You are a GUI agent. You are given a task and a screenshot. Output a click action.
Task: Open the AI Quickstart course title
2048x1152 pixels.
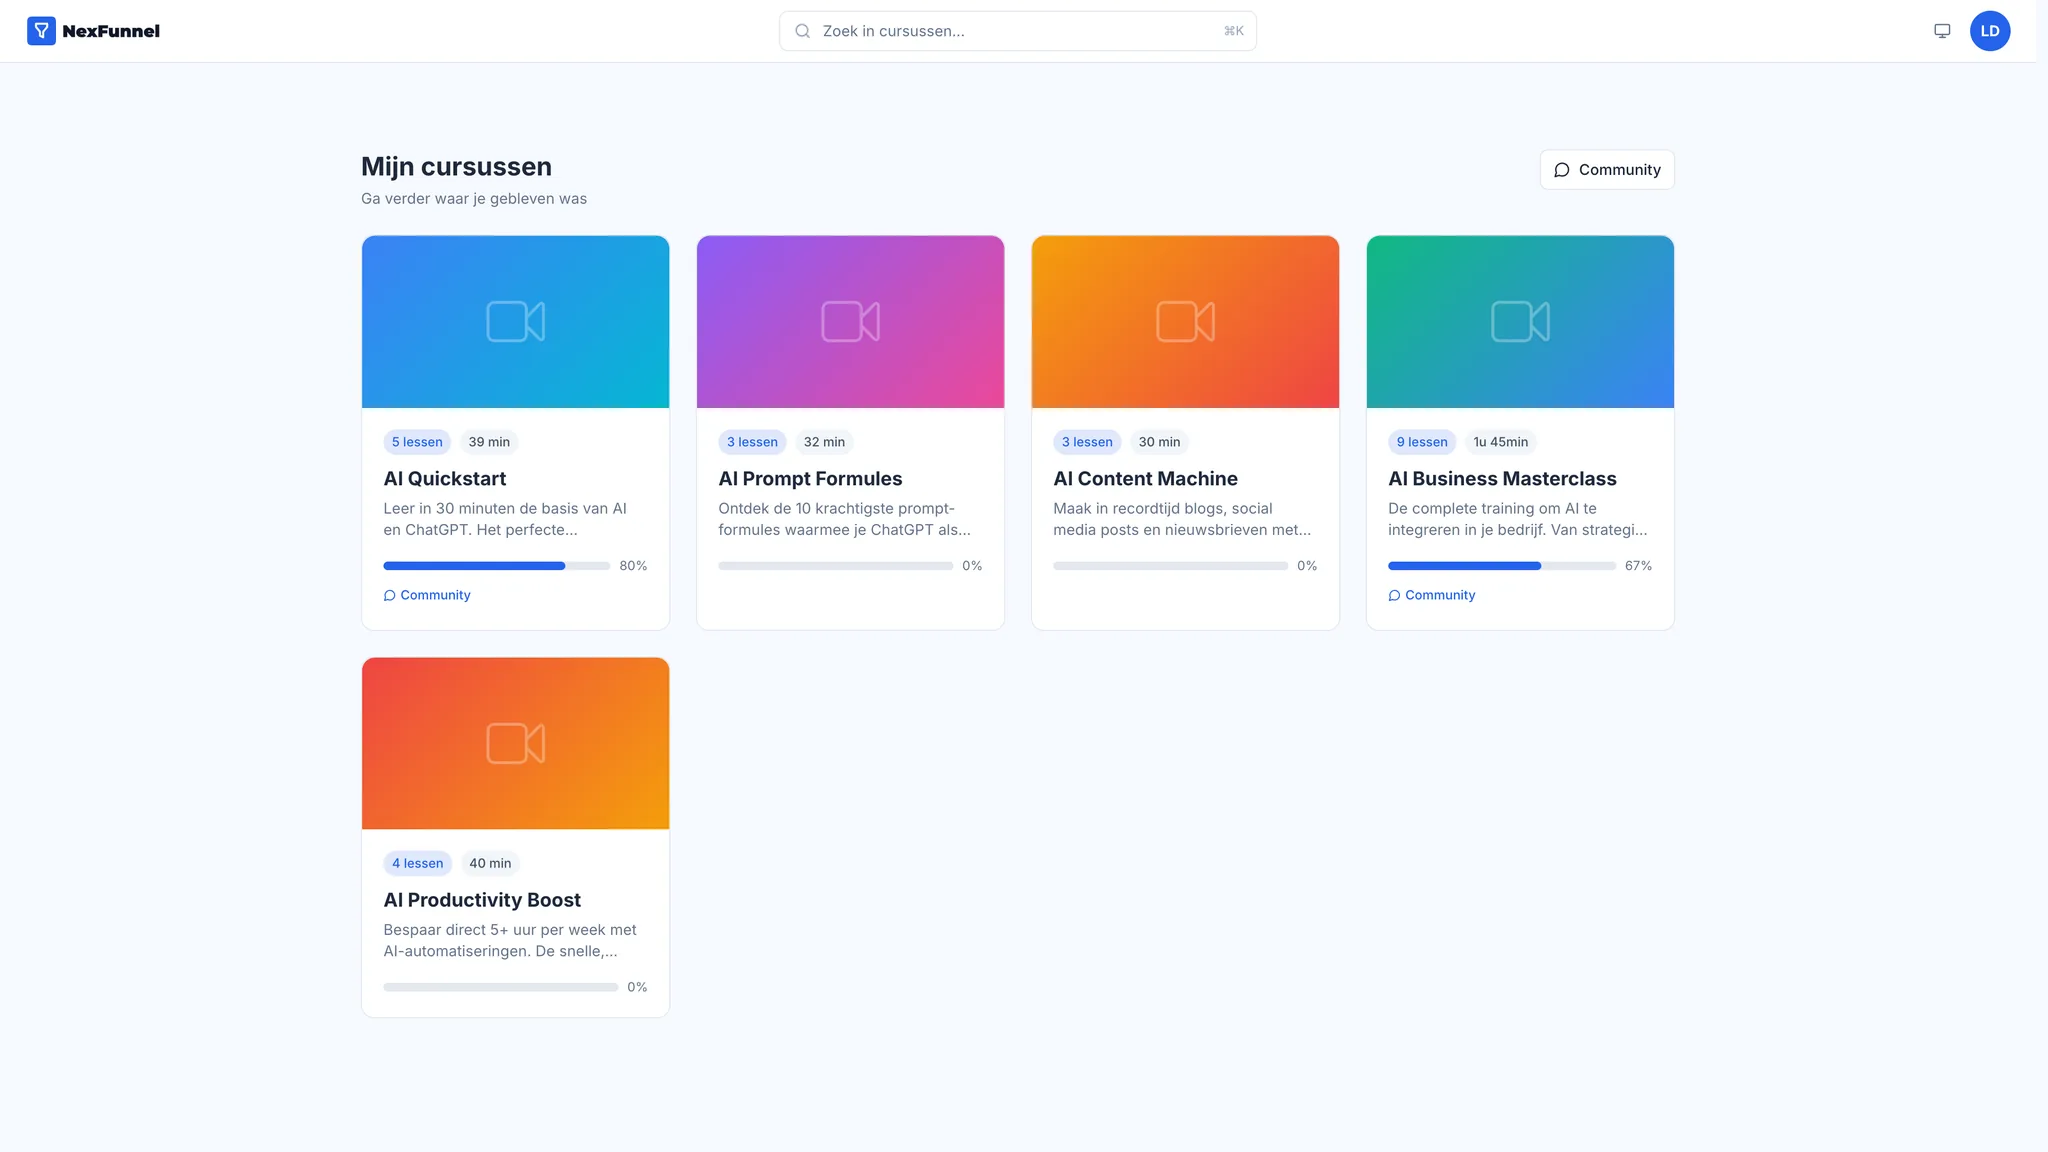click(445, 479)
